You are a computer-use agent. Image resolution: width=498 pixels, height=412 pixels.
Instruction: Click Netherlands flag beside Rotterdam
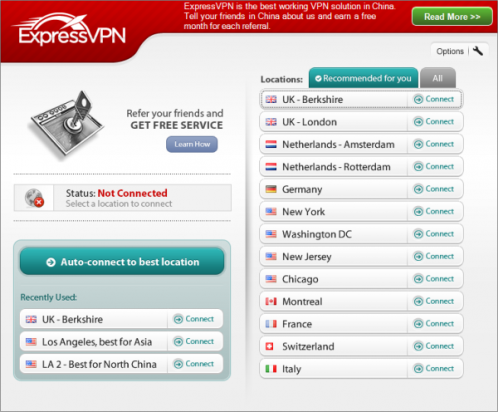click(271, 167)
